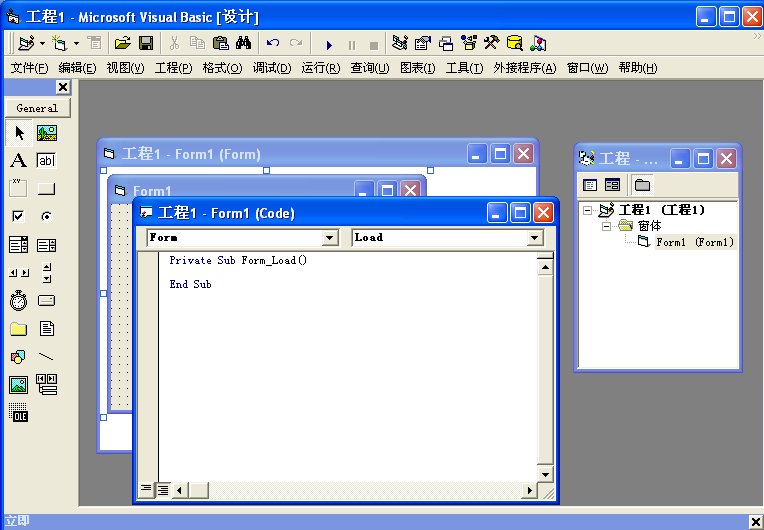Click the Add Form toolbar icon

pos(60,43)
